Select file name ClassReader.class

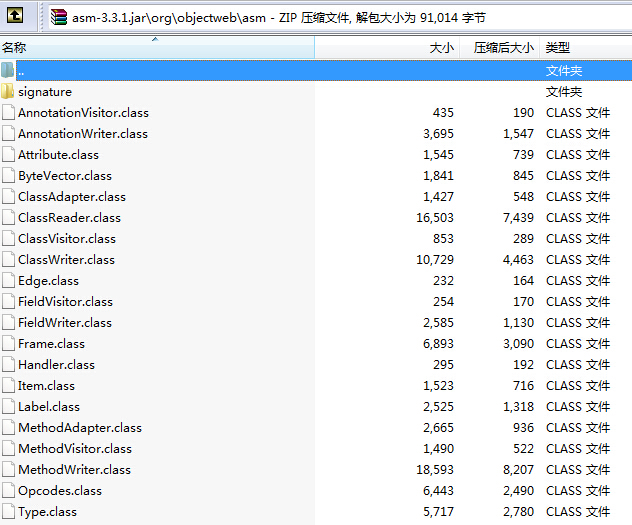coord(69,218)
